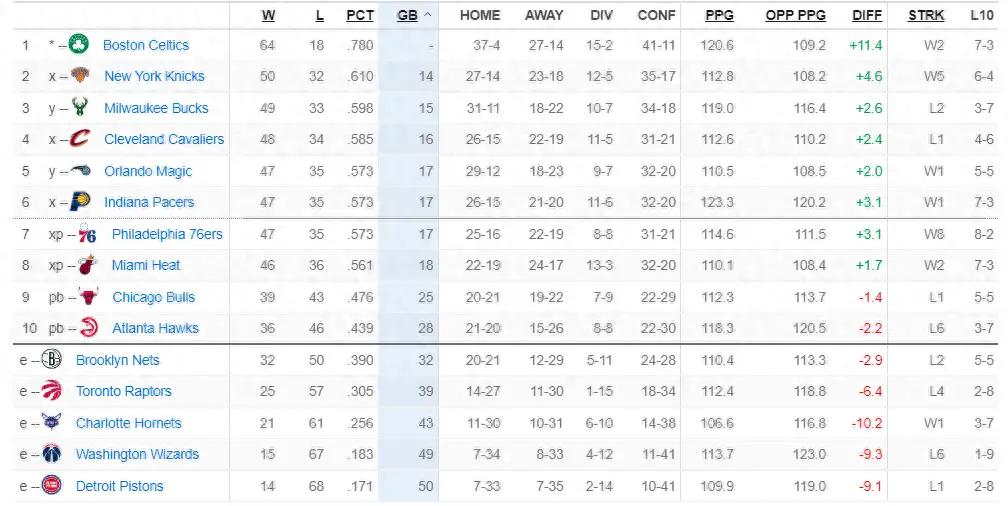Viewport: 1008px width, 506px height.
Task: Click the Brooklyn Nets logo icon
Action: [x=51, y=359]
